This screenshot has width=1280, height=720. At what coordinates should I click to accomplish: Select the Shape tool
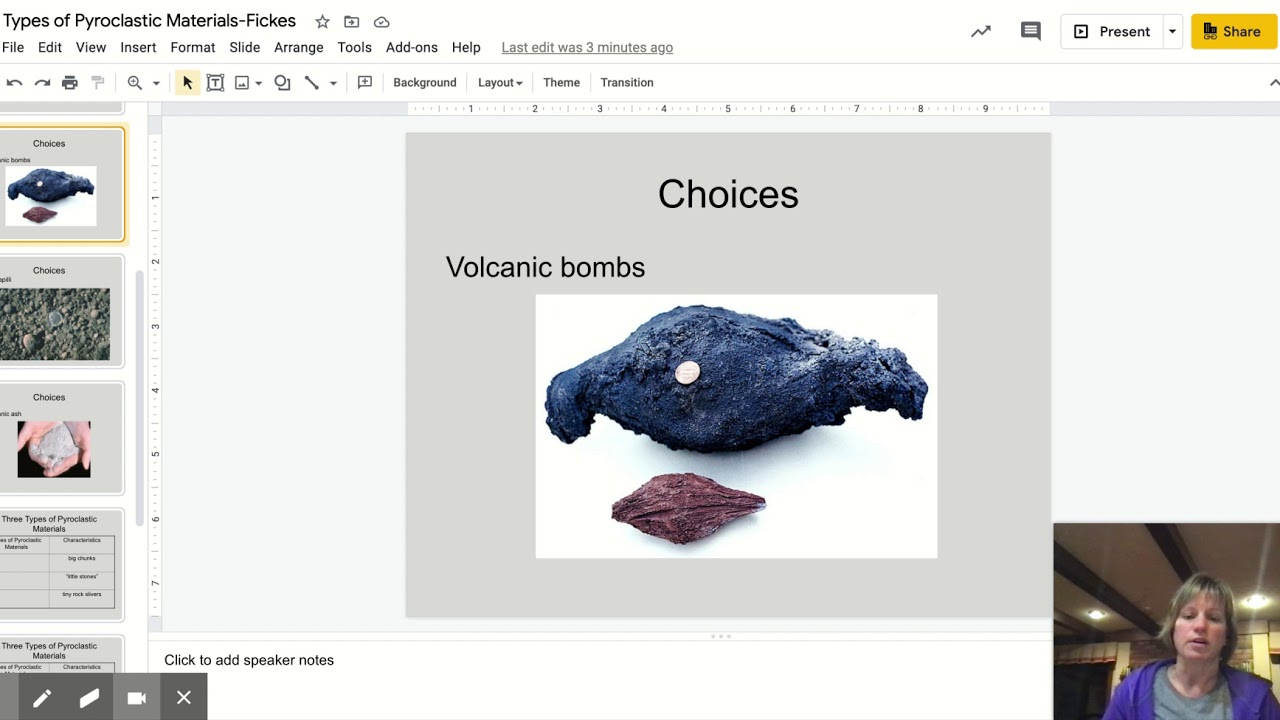[283, 83]
